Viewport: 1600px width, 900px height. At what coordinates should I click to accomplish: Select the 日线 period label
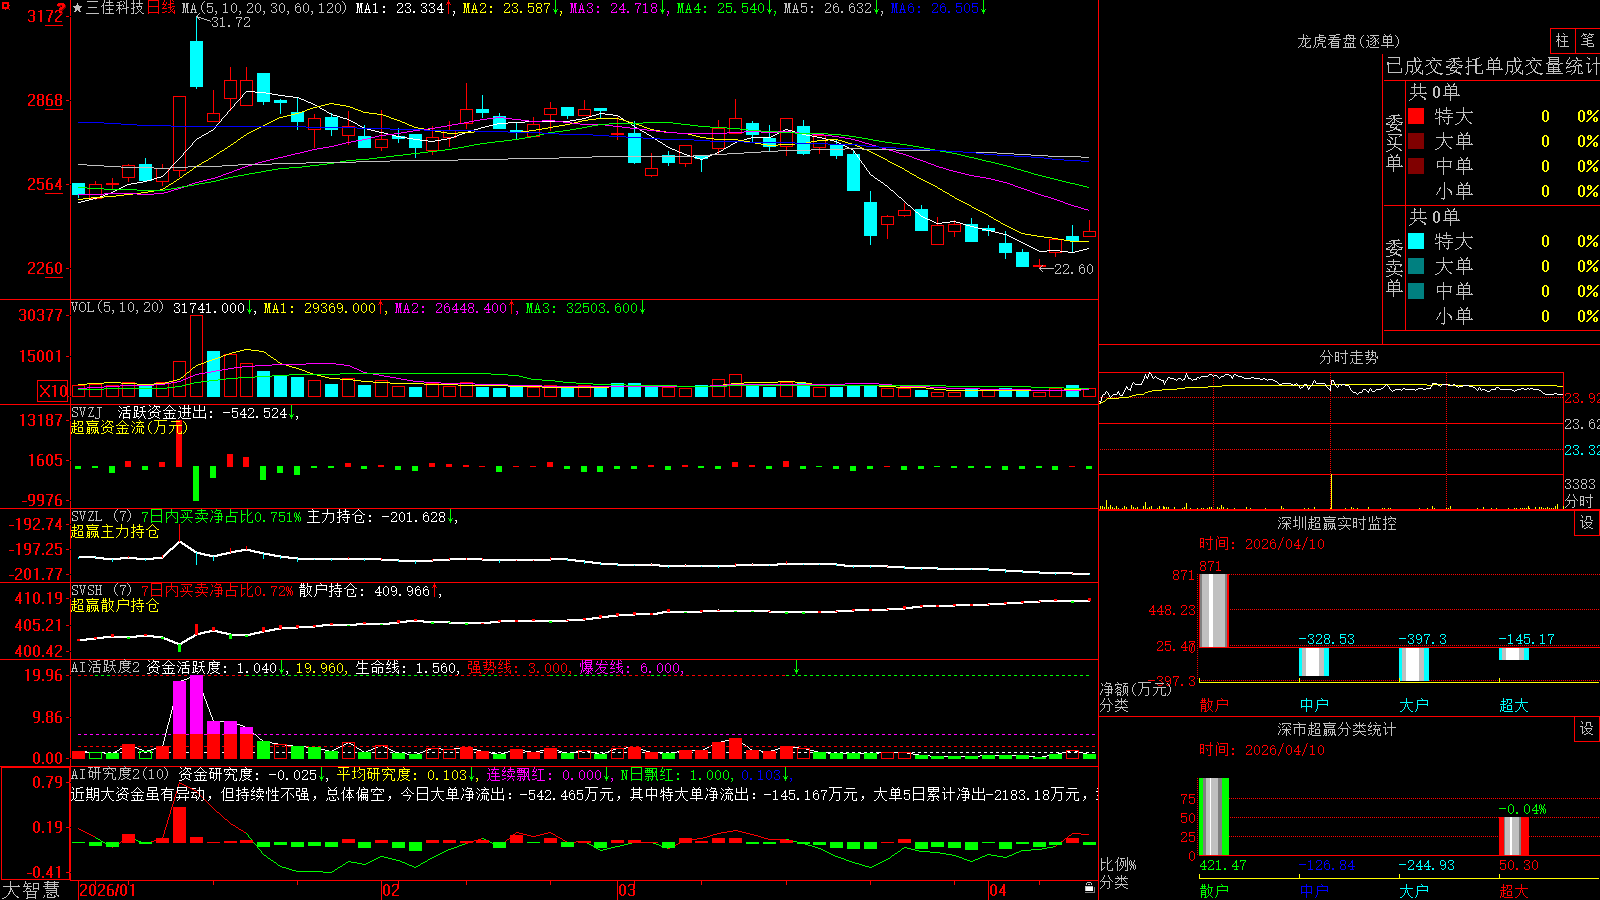point(161,8)
